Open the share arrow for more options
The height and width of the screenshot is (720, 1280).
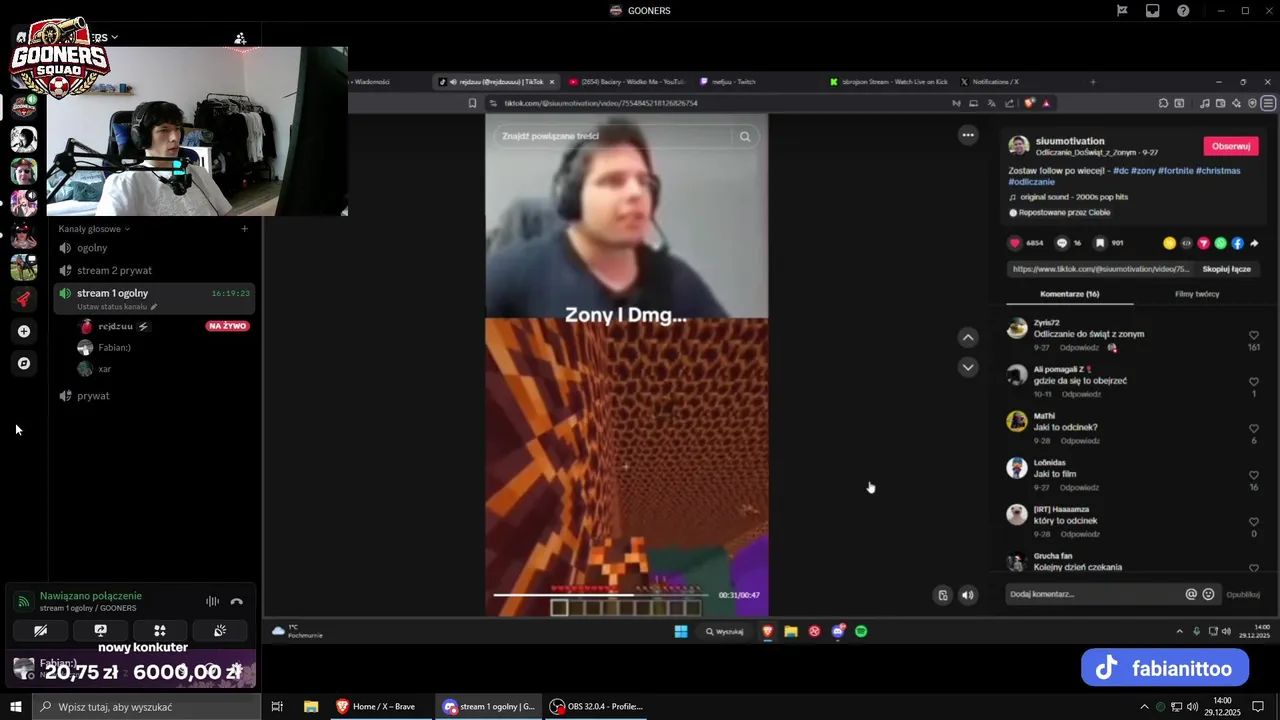pos(1254,243)
